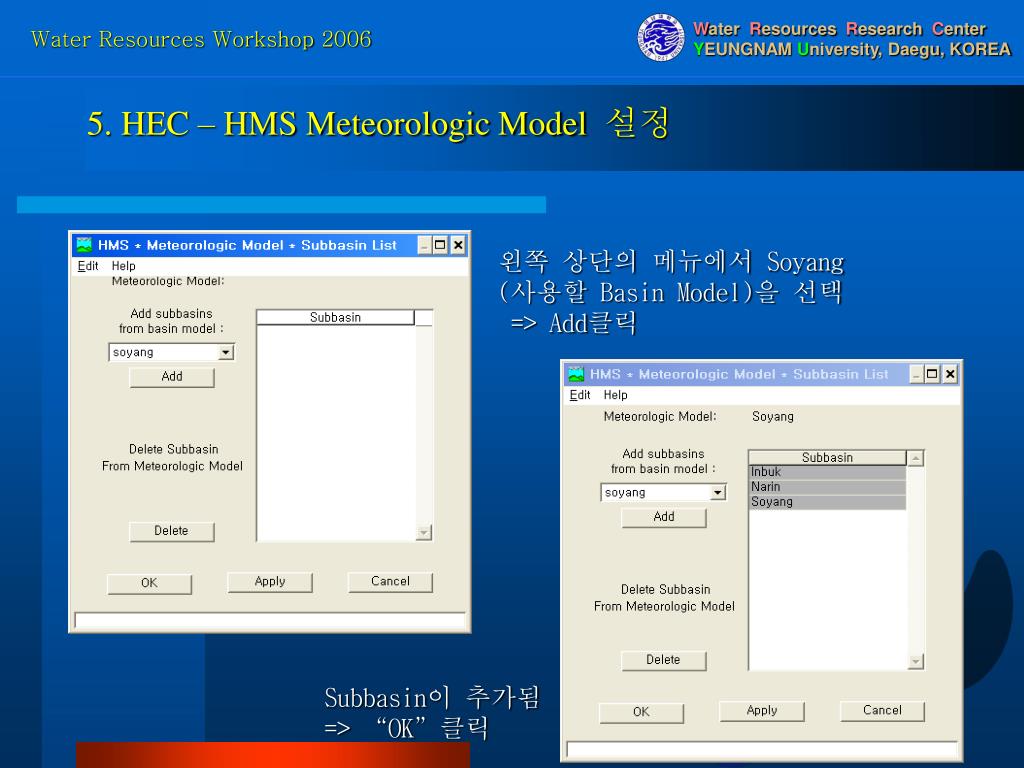The width and height of the screenshot is (1024, 768).
Task: Click the HMS app icon in left window title
Action: pos(84,245)
